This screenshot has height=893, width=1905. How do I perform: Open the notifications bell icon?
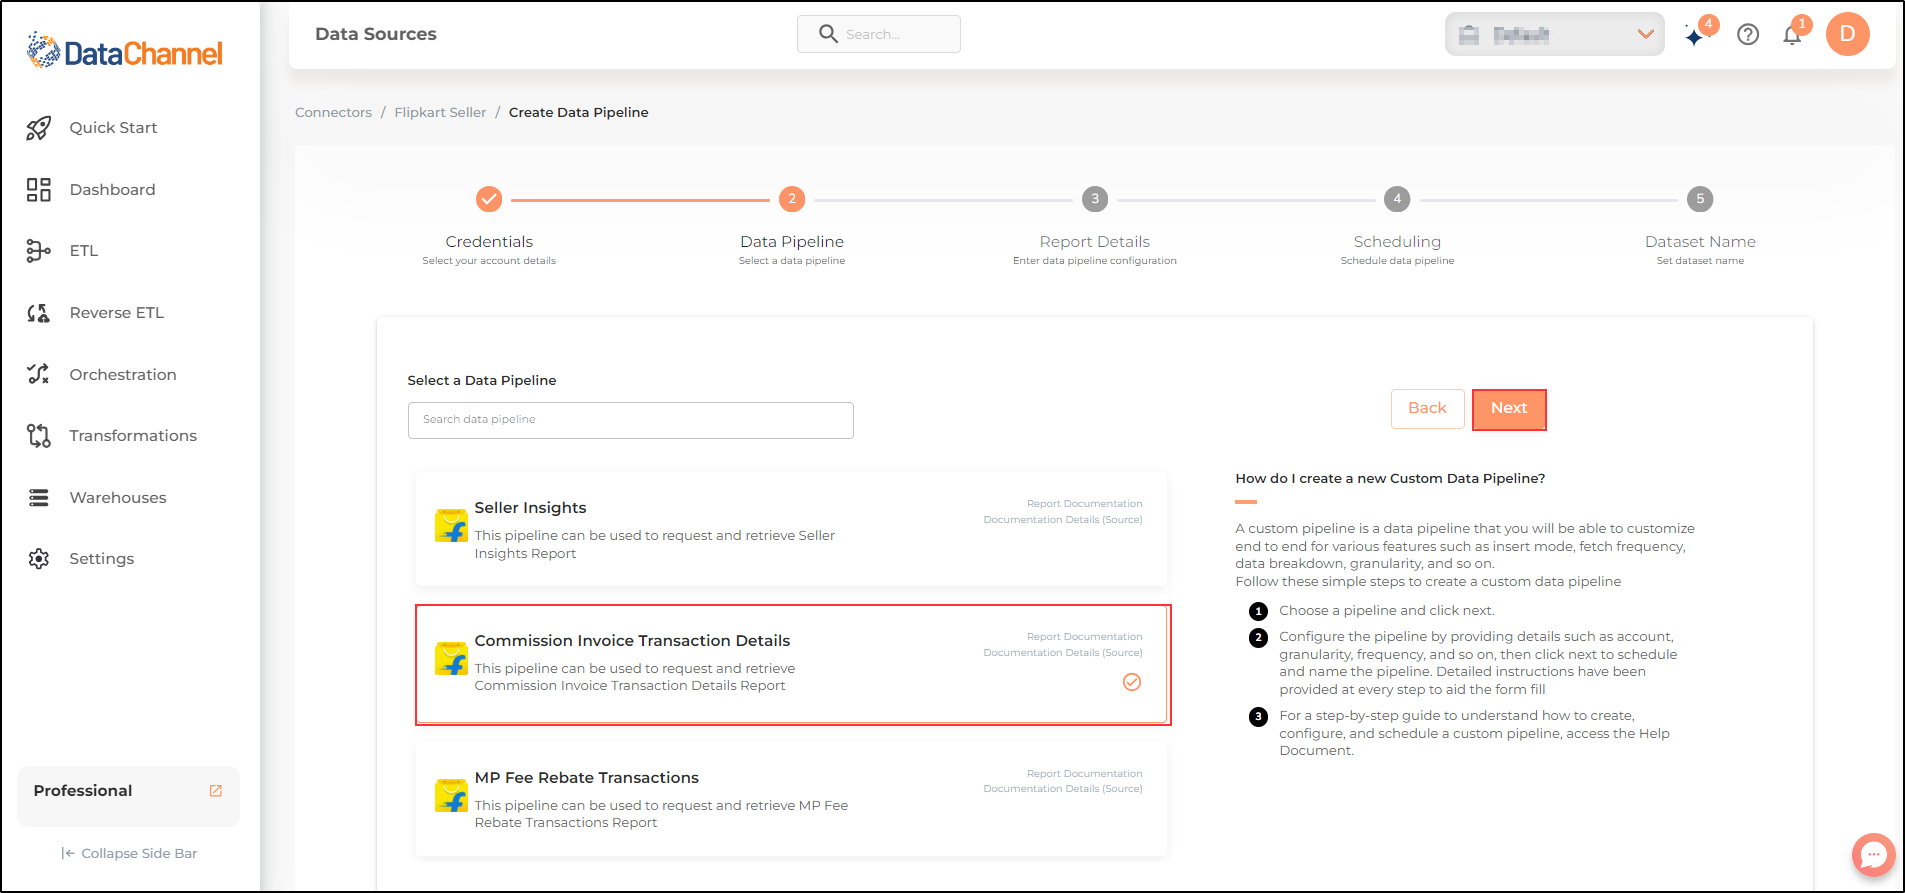1792,36
